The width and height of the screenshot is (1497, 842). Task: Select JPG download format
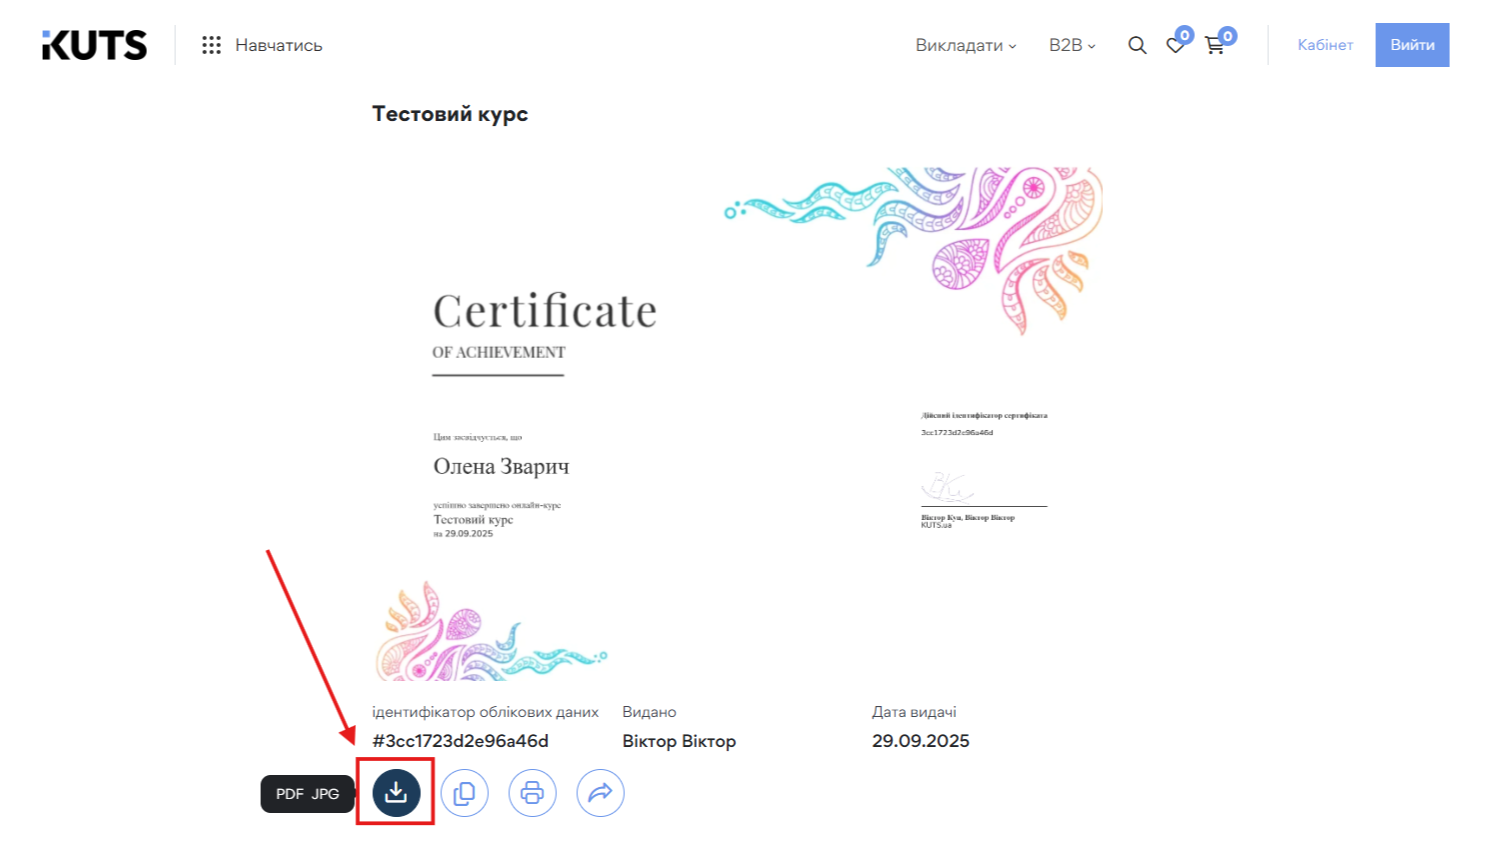pos(325,794)
